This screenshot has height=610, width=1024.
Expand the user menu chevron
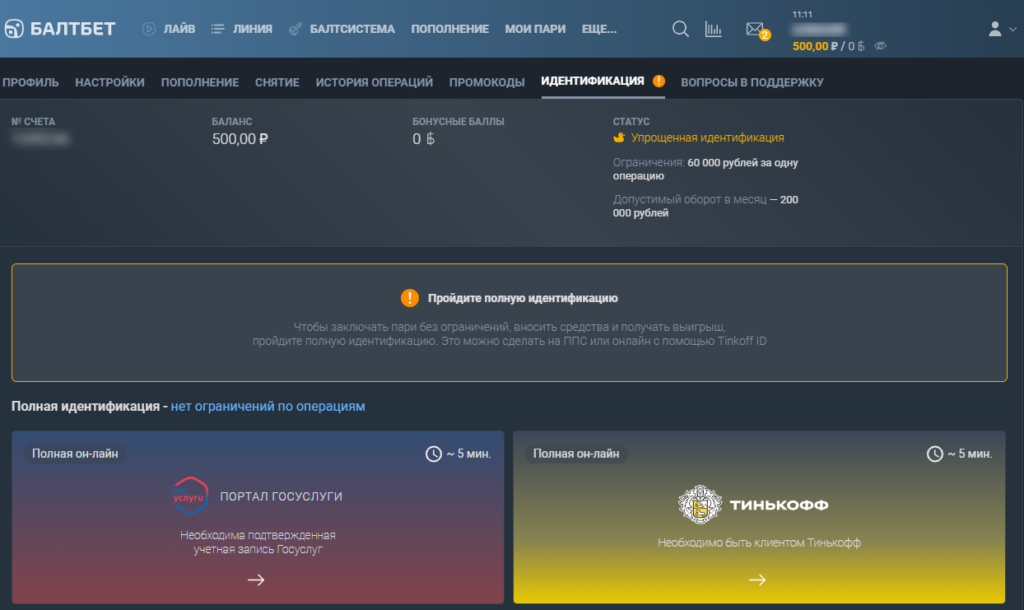tap(1012, 29)
